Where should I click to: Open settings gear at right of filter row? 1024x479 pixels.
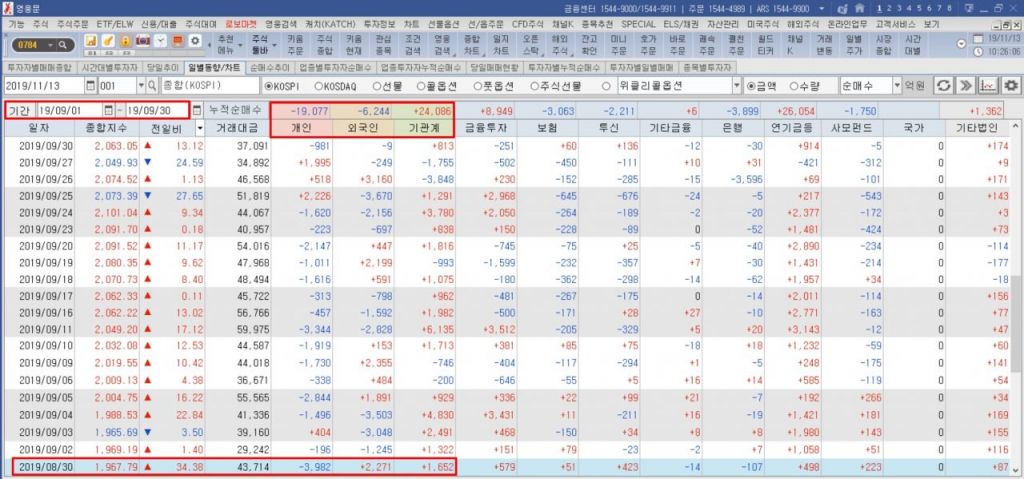pos(1011,87)
